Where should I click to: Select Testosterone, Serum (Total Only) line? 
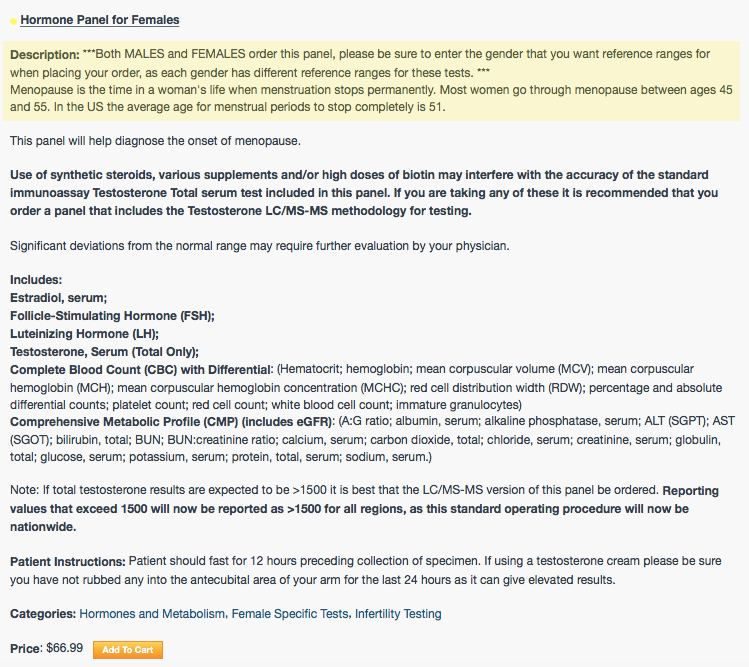tap(104, 352)
